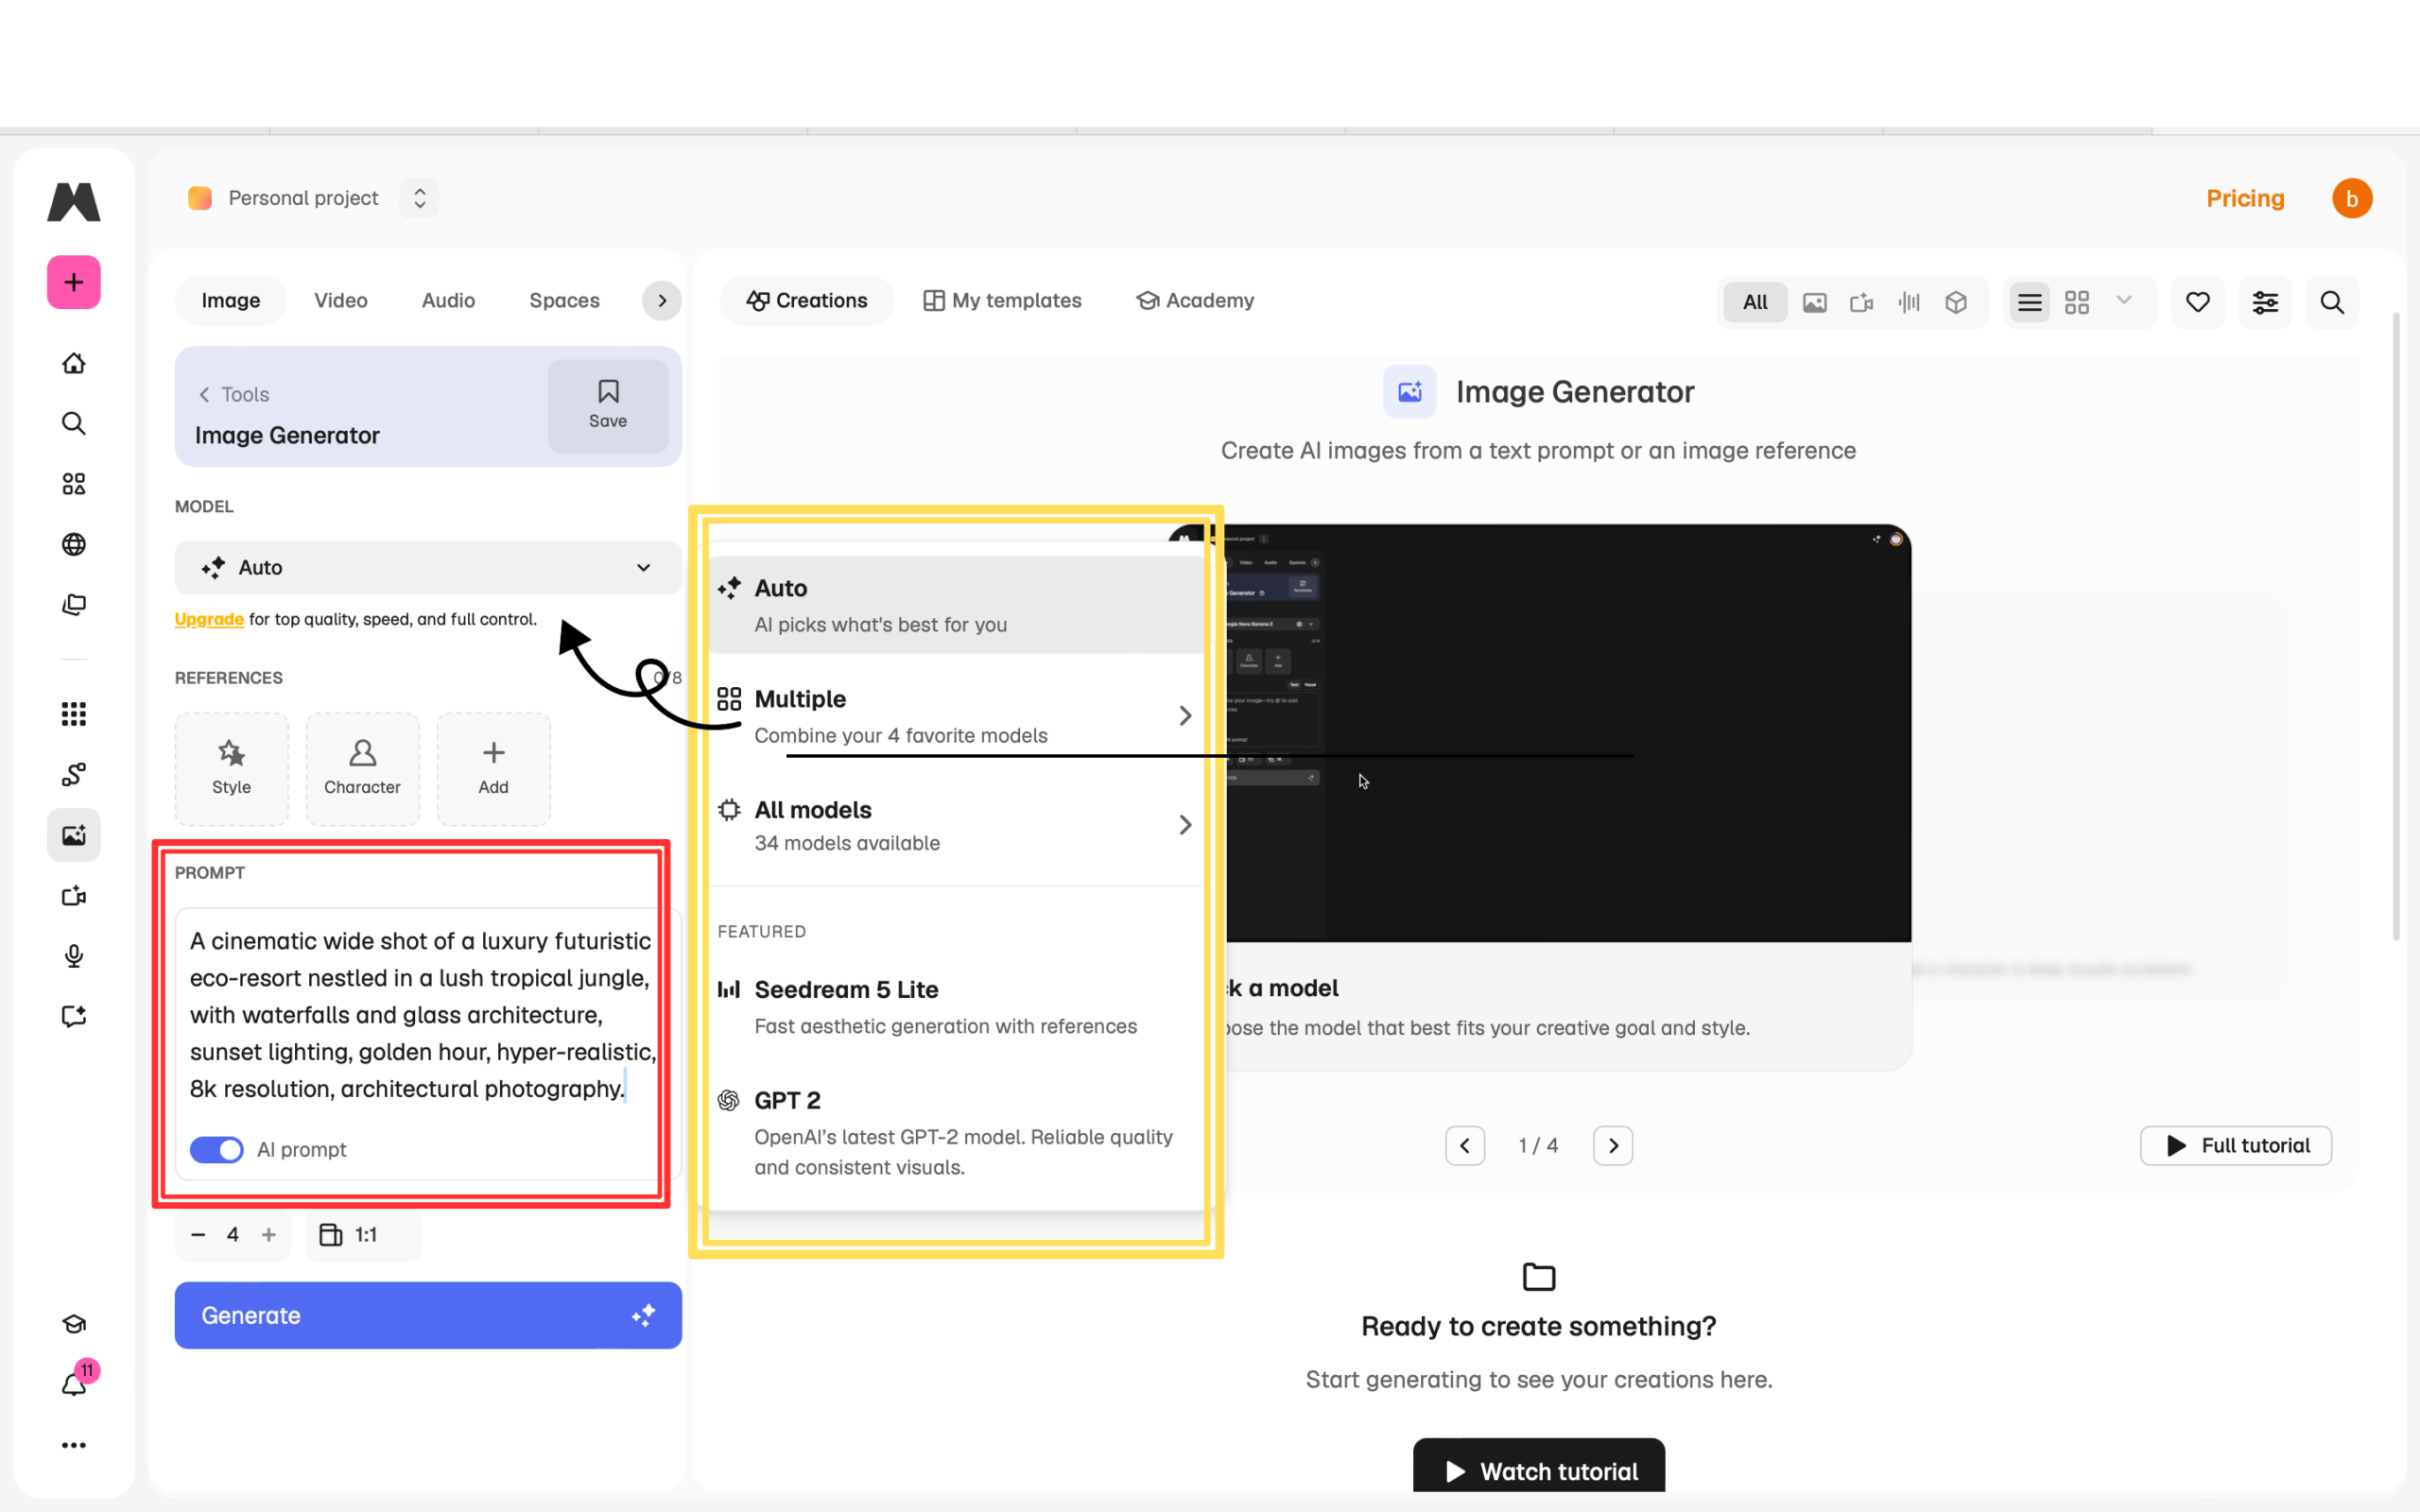Click the app logo at top left

pyautogui.click(x=74, y=201)
